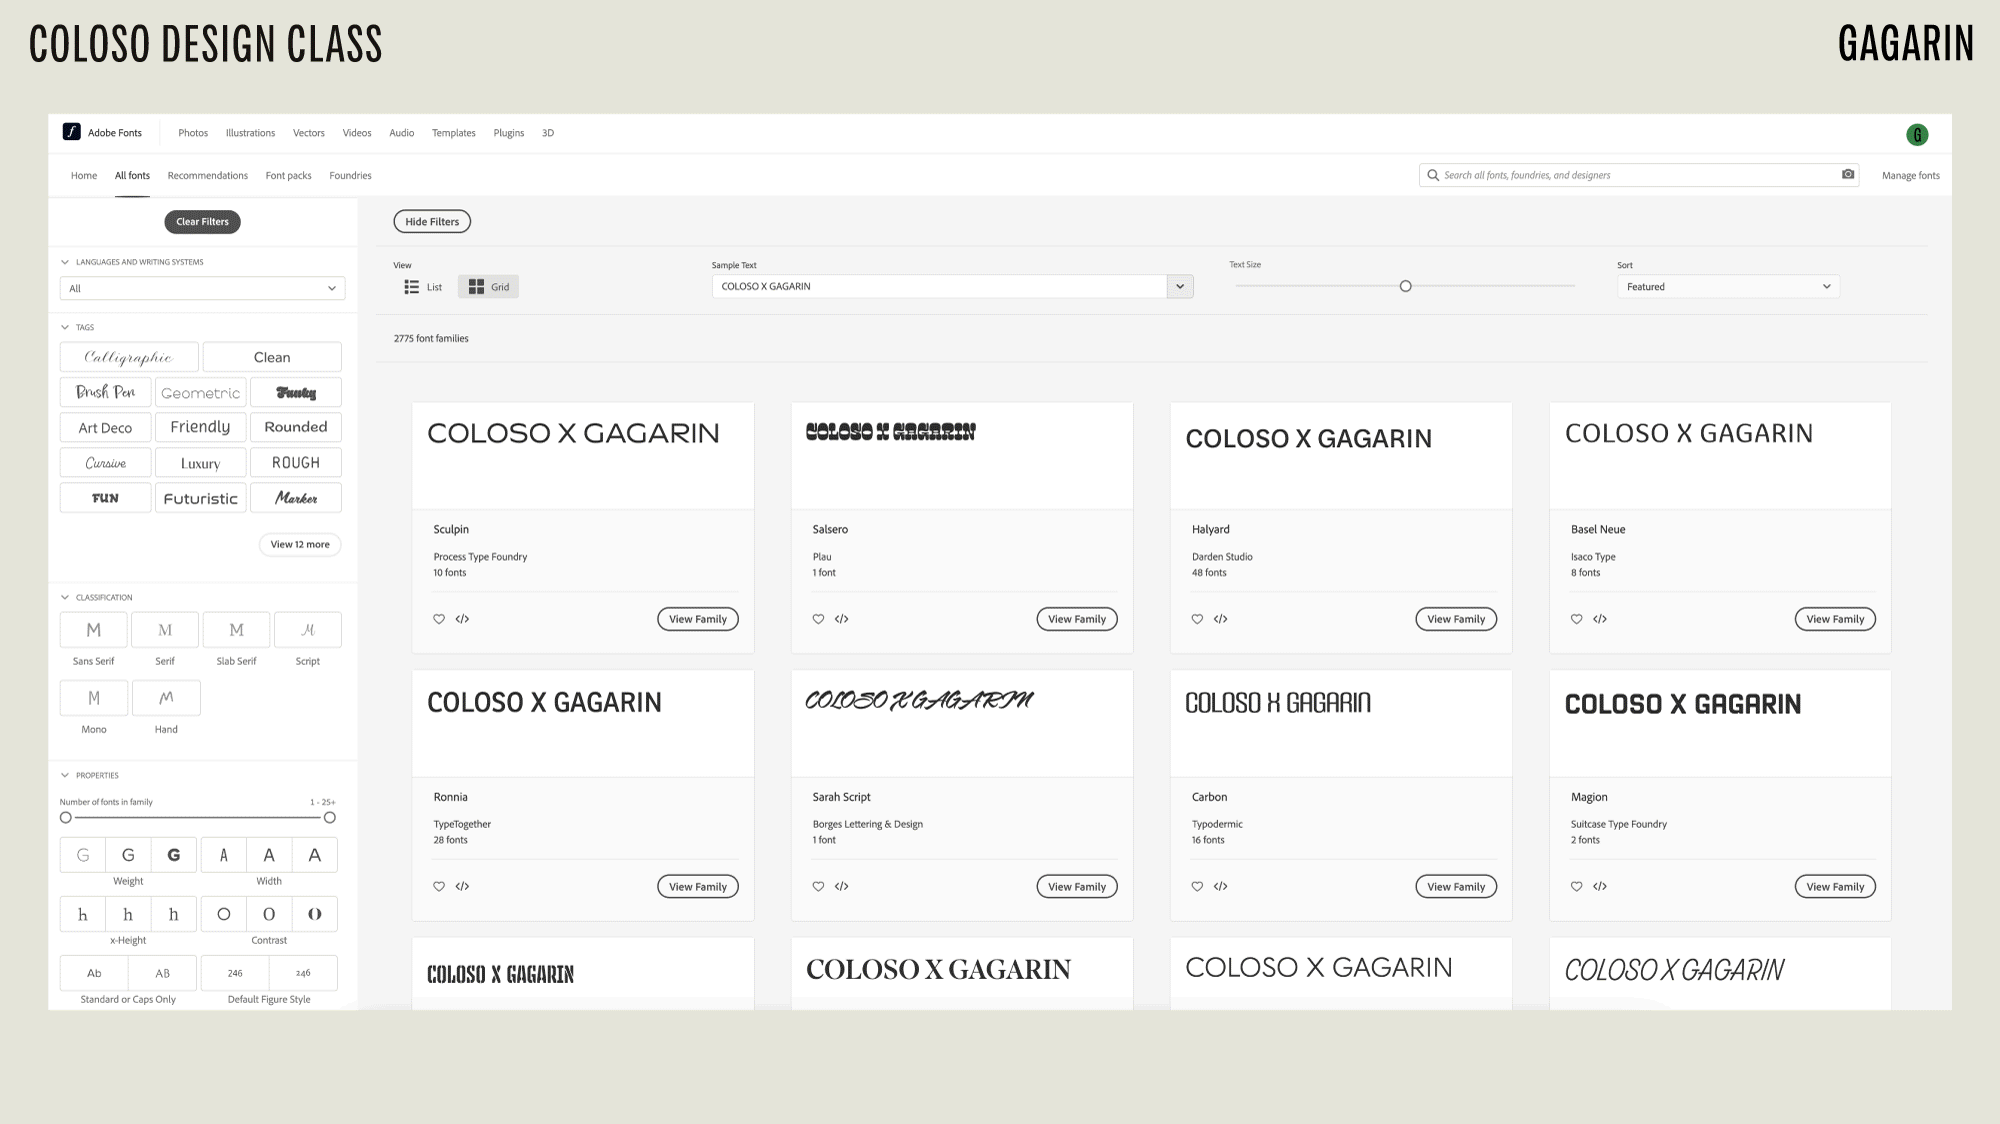The width and height of the screenshot is (2000, 1124).
Task: Click View 12 more tags
Action: click(300, 545)
